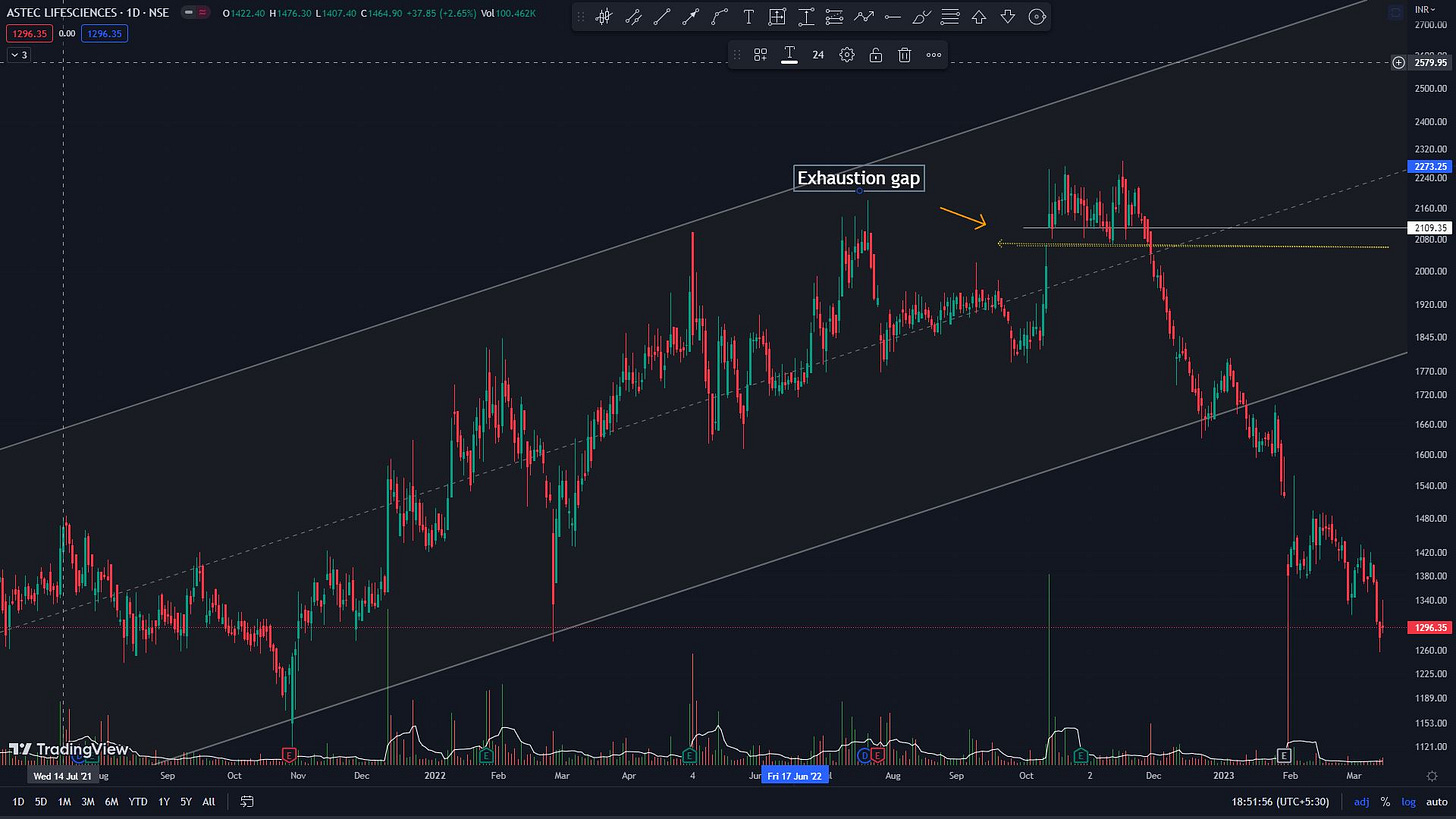
Task: Click the TradingView logo
Action: tap(68, 749)
